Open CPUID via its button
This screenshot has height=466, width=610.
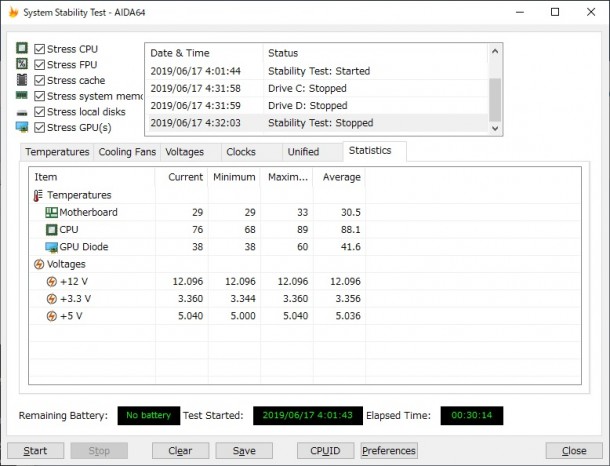[x=325, y=451]
